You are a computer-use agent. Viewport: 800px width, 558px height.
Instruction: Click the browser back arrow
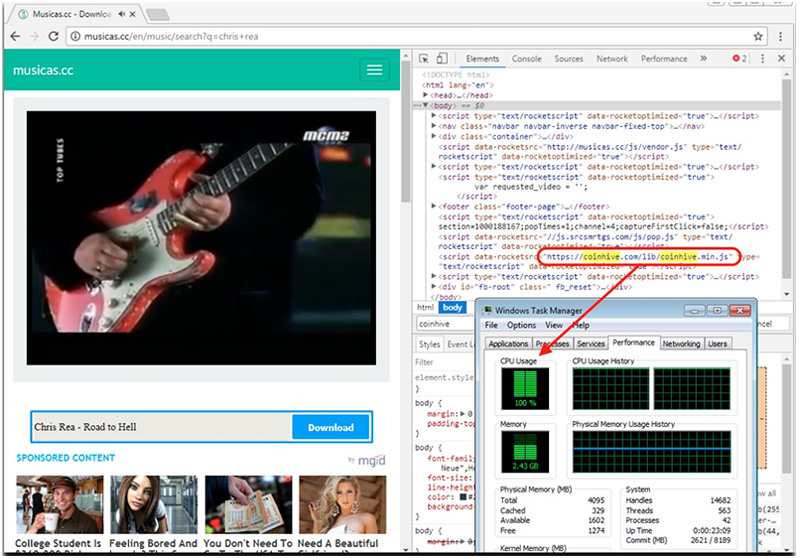(x=15, y=36)
